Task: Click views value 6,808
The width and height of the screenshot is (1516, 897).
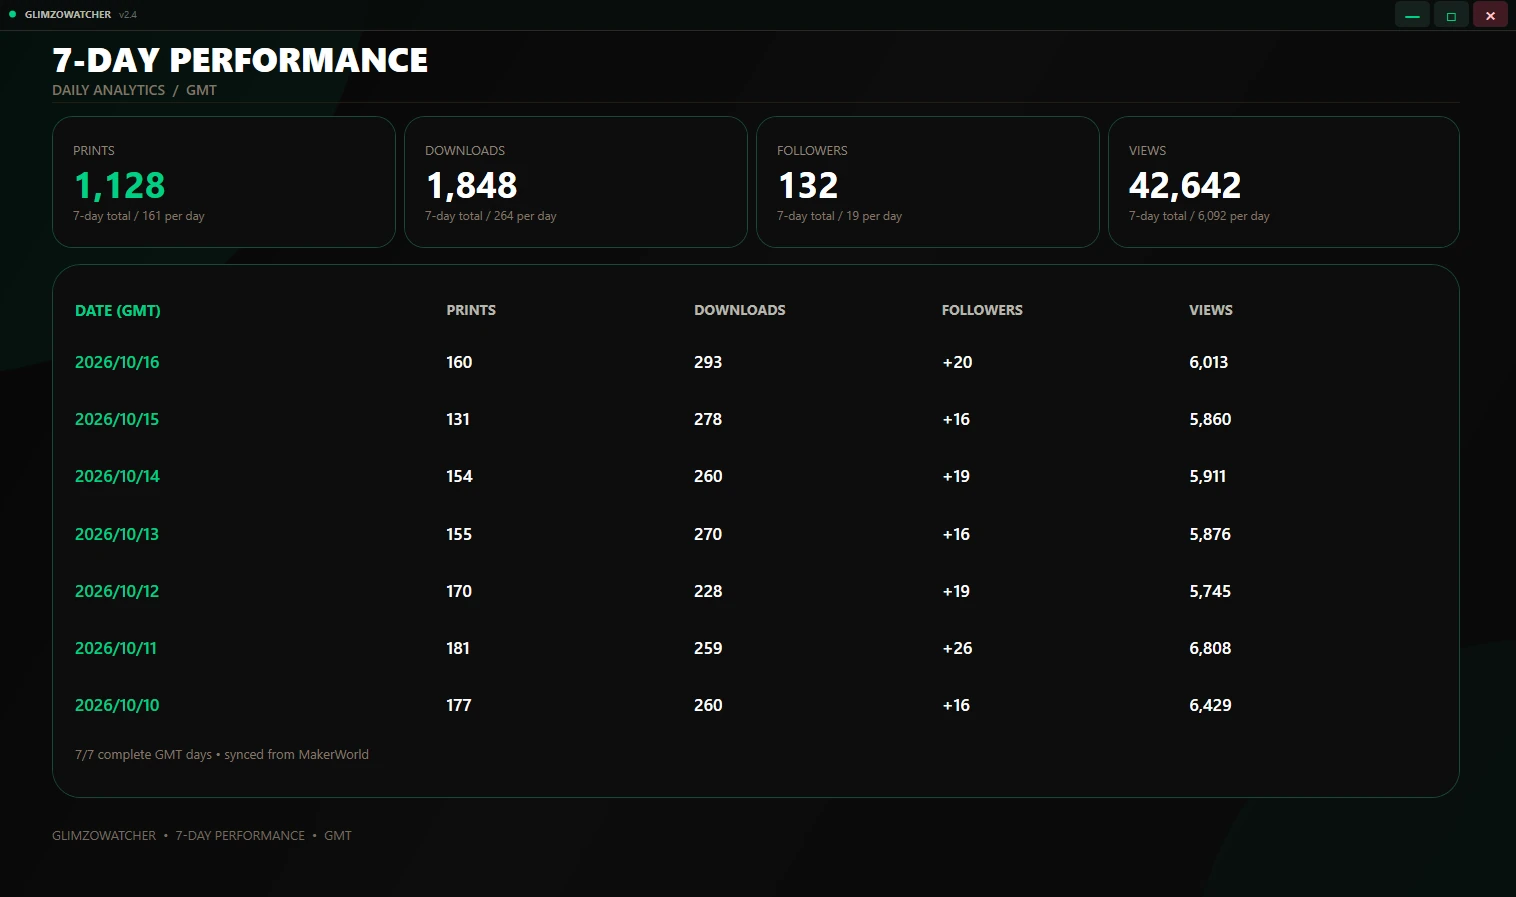Action: pos(1210,648)
